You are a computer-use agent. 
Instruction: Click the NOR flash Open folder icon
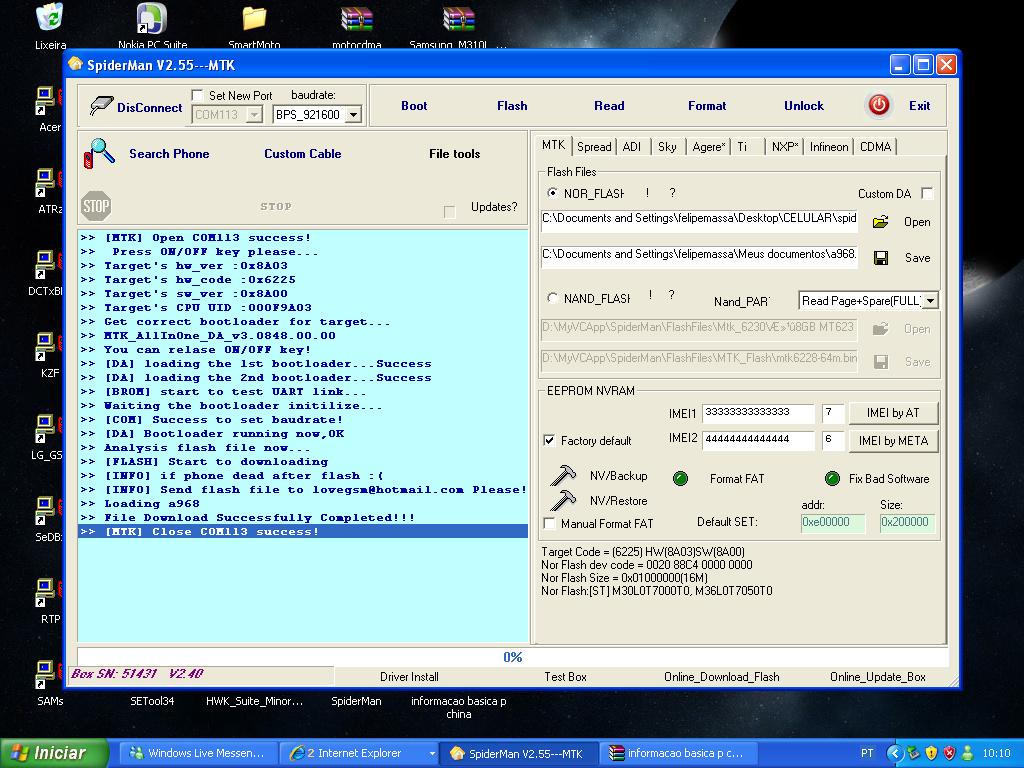880,222
